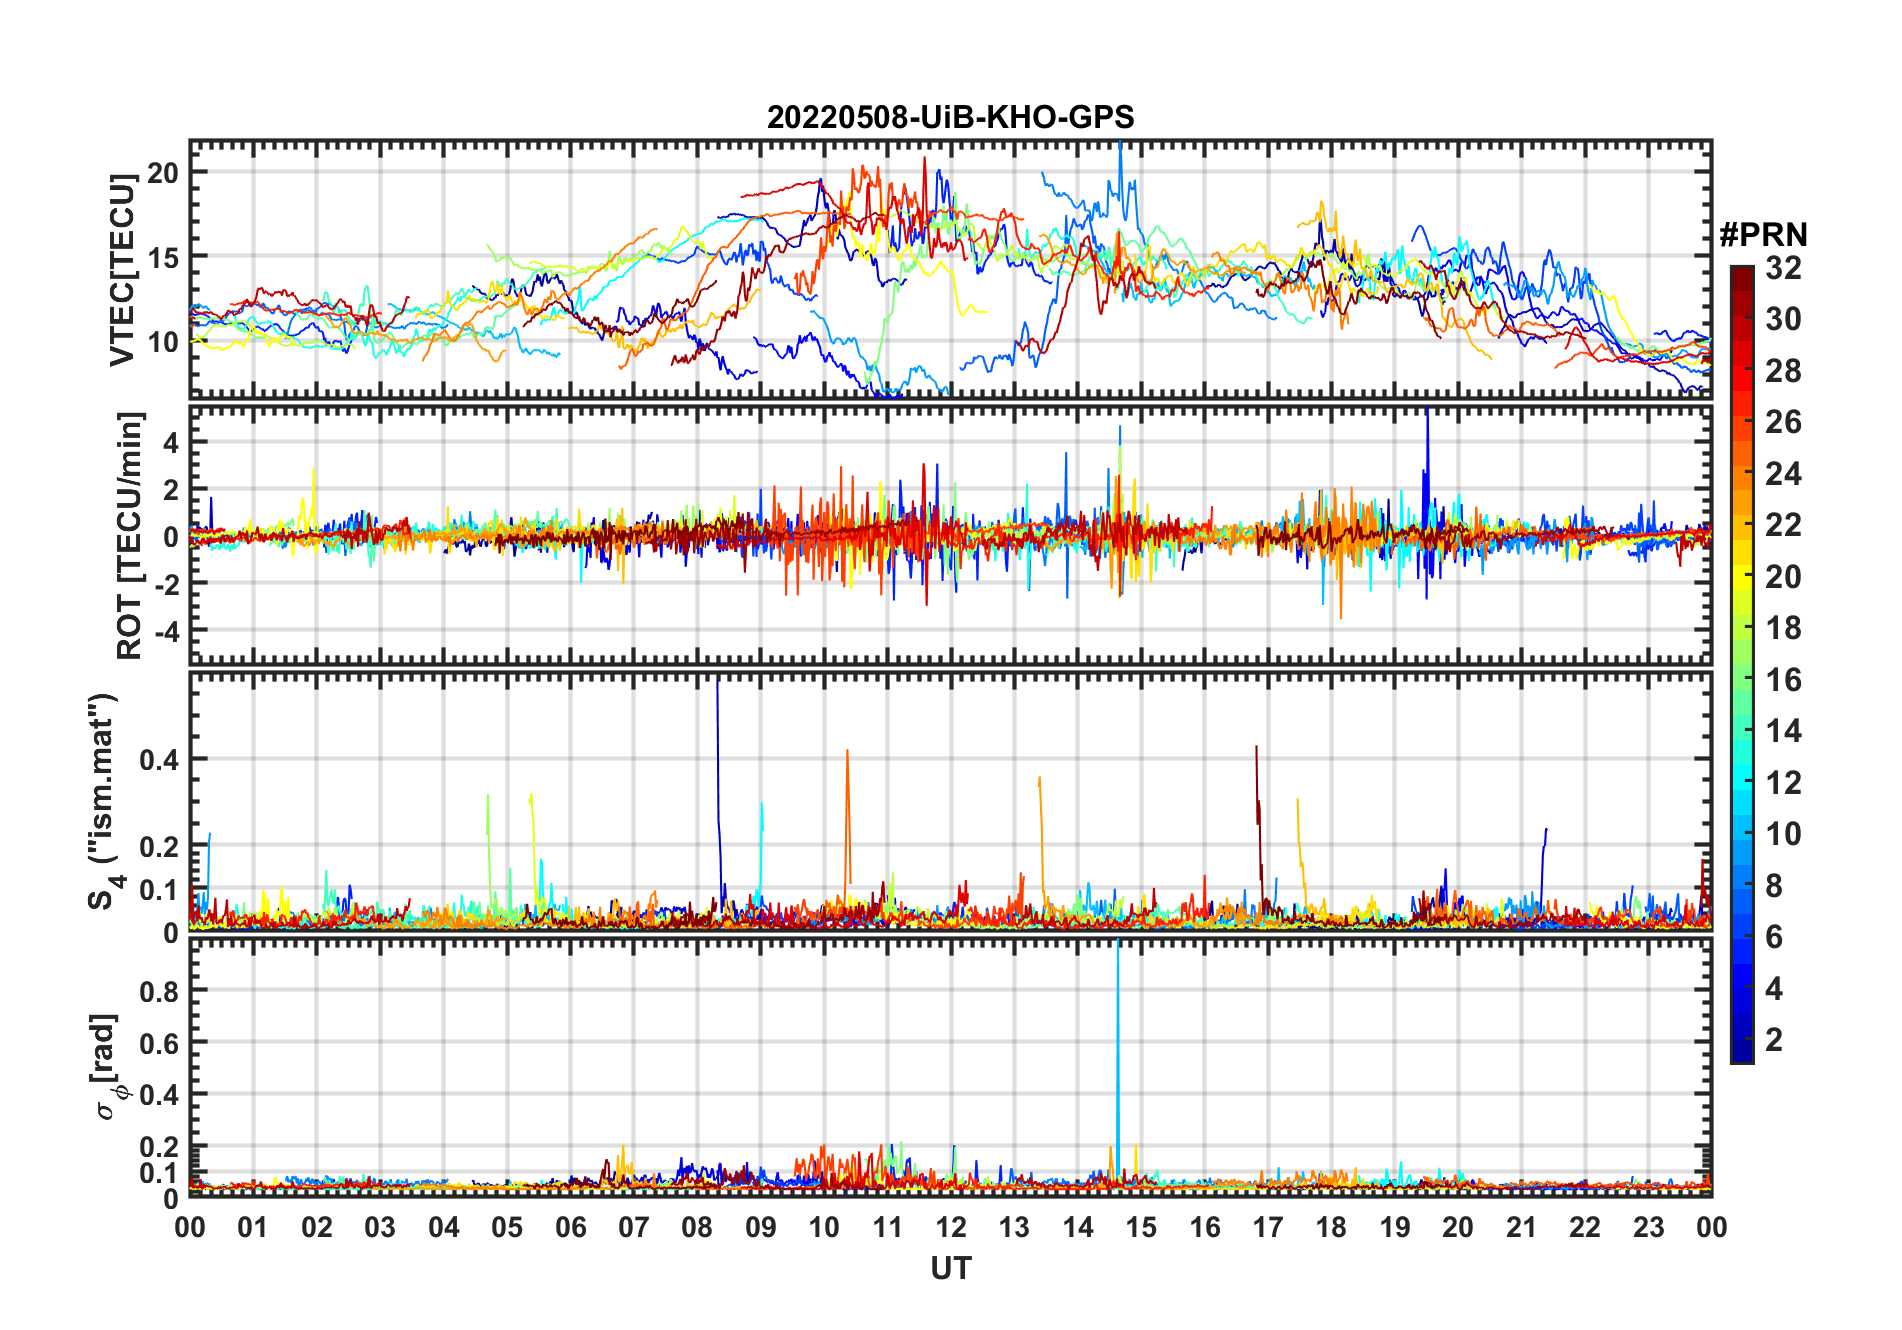
Task: Click the 6 label on the PRN colorbar
Action: coord(1774,937)
